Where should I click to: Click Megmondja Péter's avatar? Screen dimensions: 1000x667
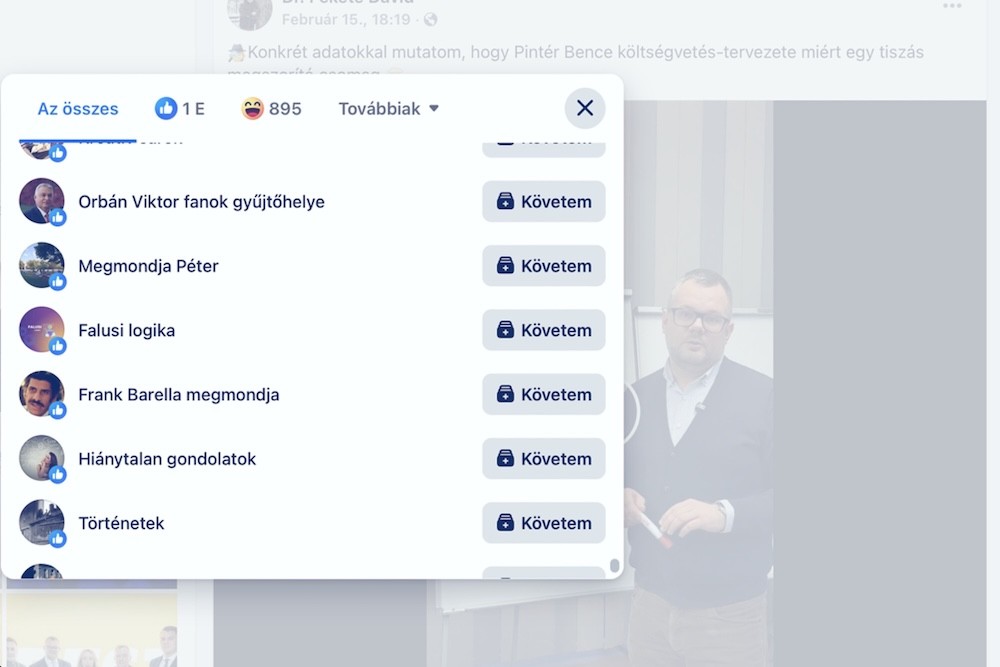42,265
